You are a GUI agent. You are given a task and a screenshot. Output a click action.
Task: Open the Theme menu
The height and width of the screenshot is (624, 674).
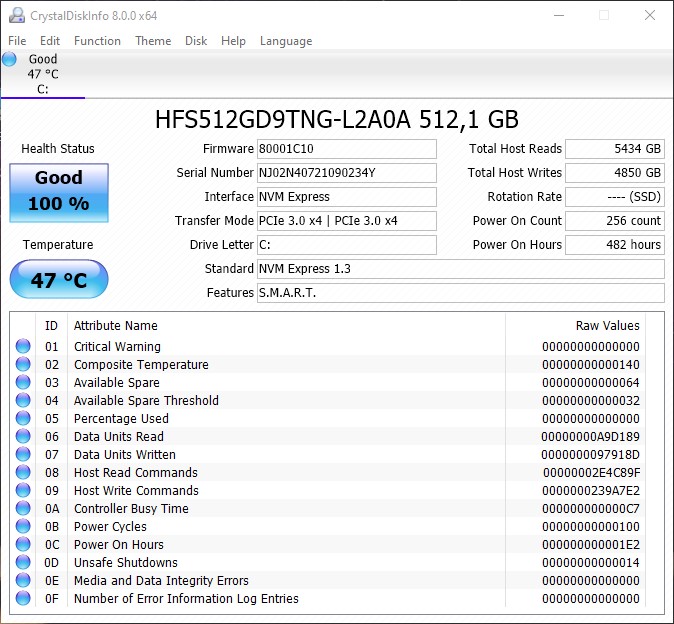[x=153, y=41]
